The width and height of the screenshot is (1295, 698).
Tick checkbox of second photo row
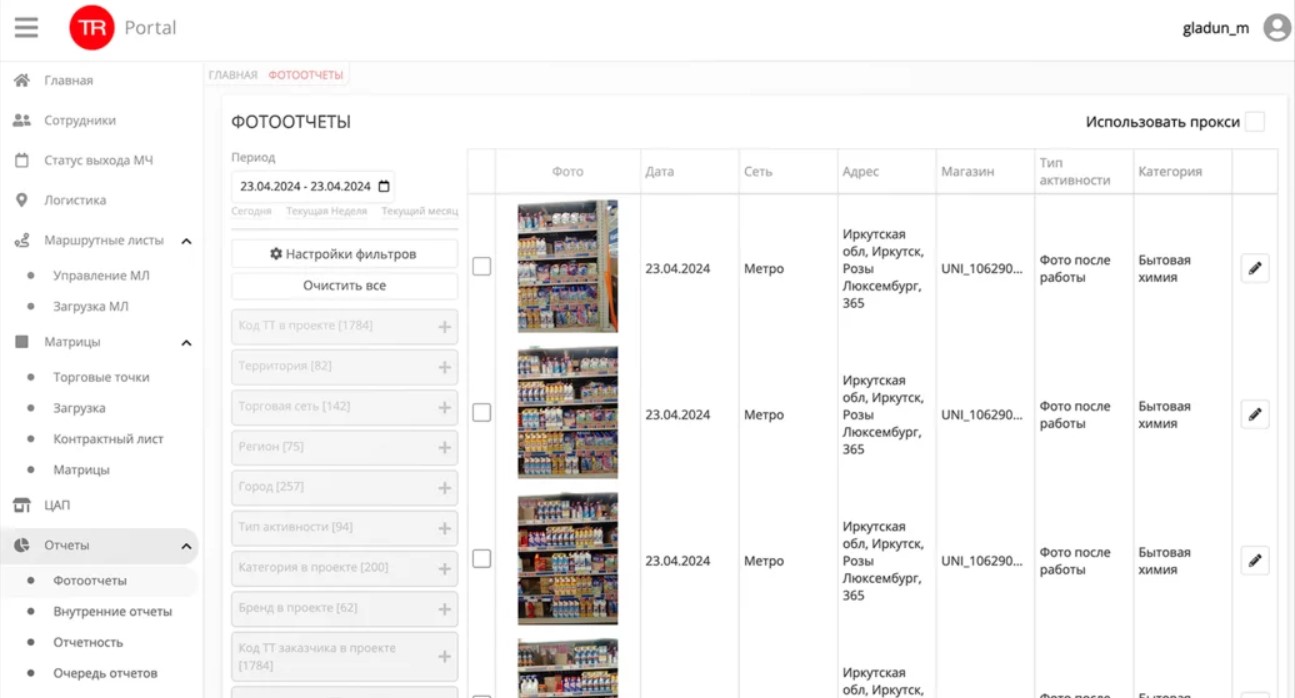pyautogui.click(x=481, y=413)
